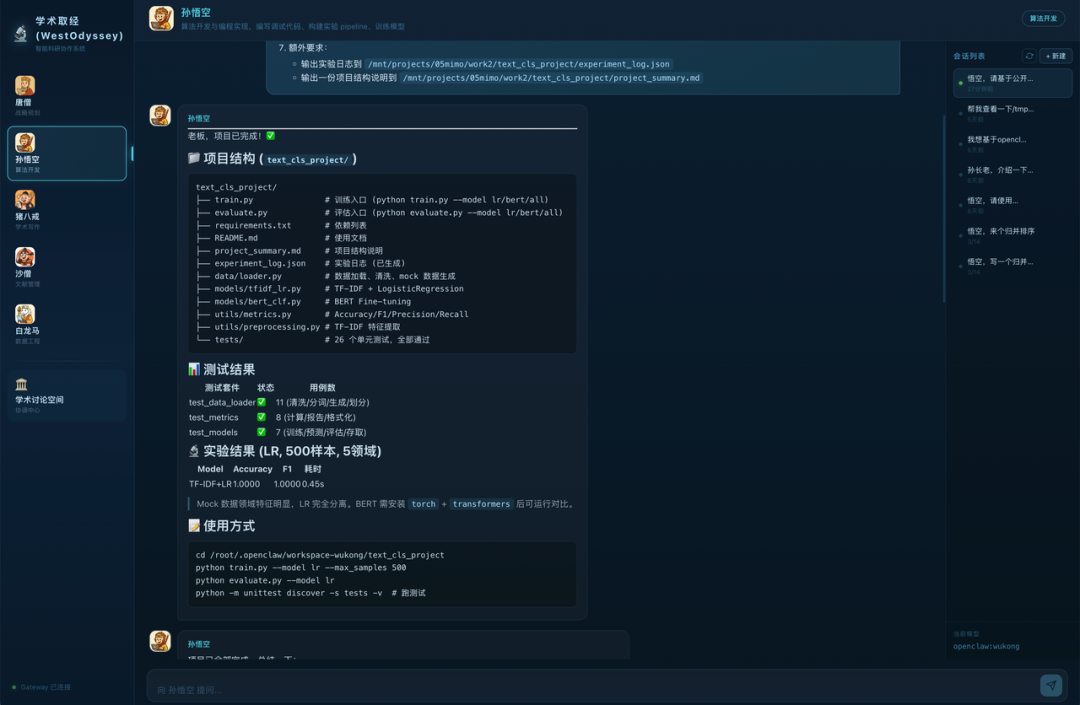Select the 唐僧 agent avatar in sidebar

25,86
